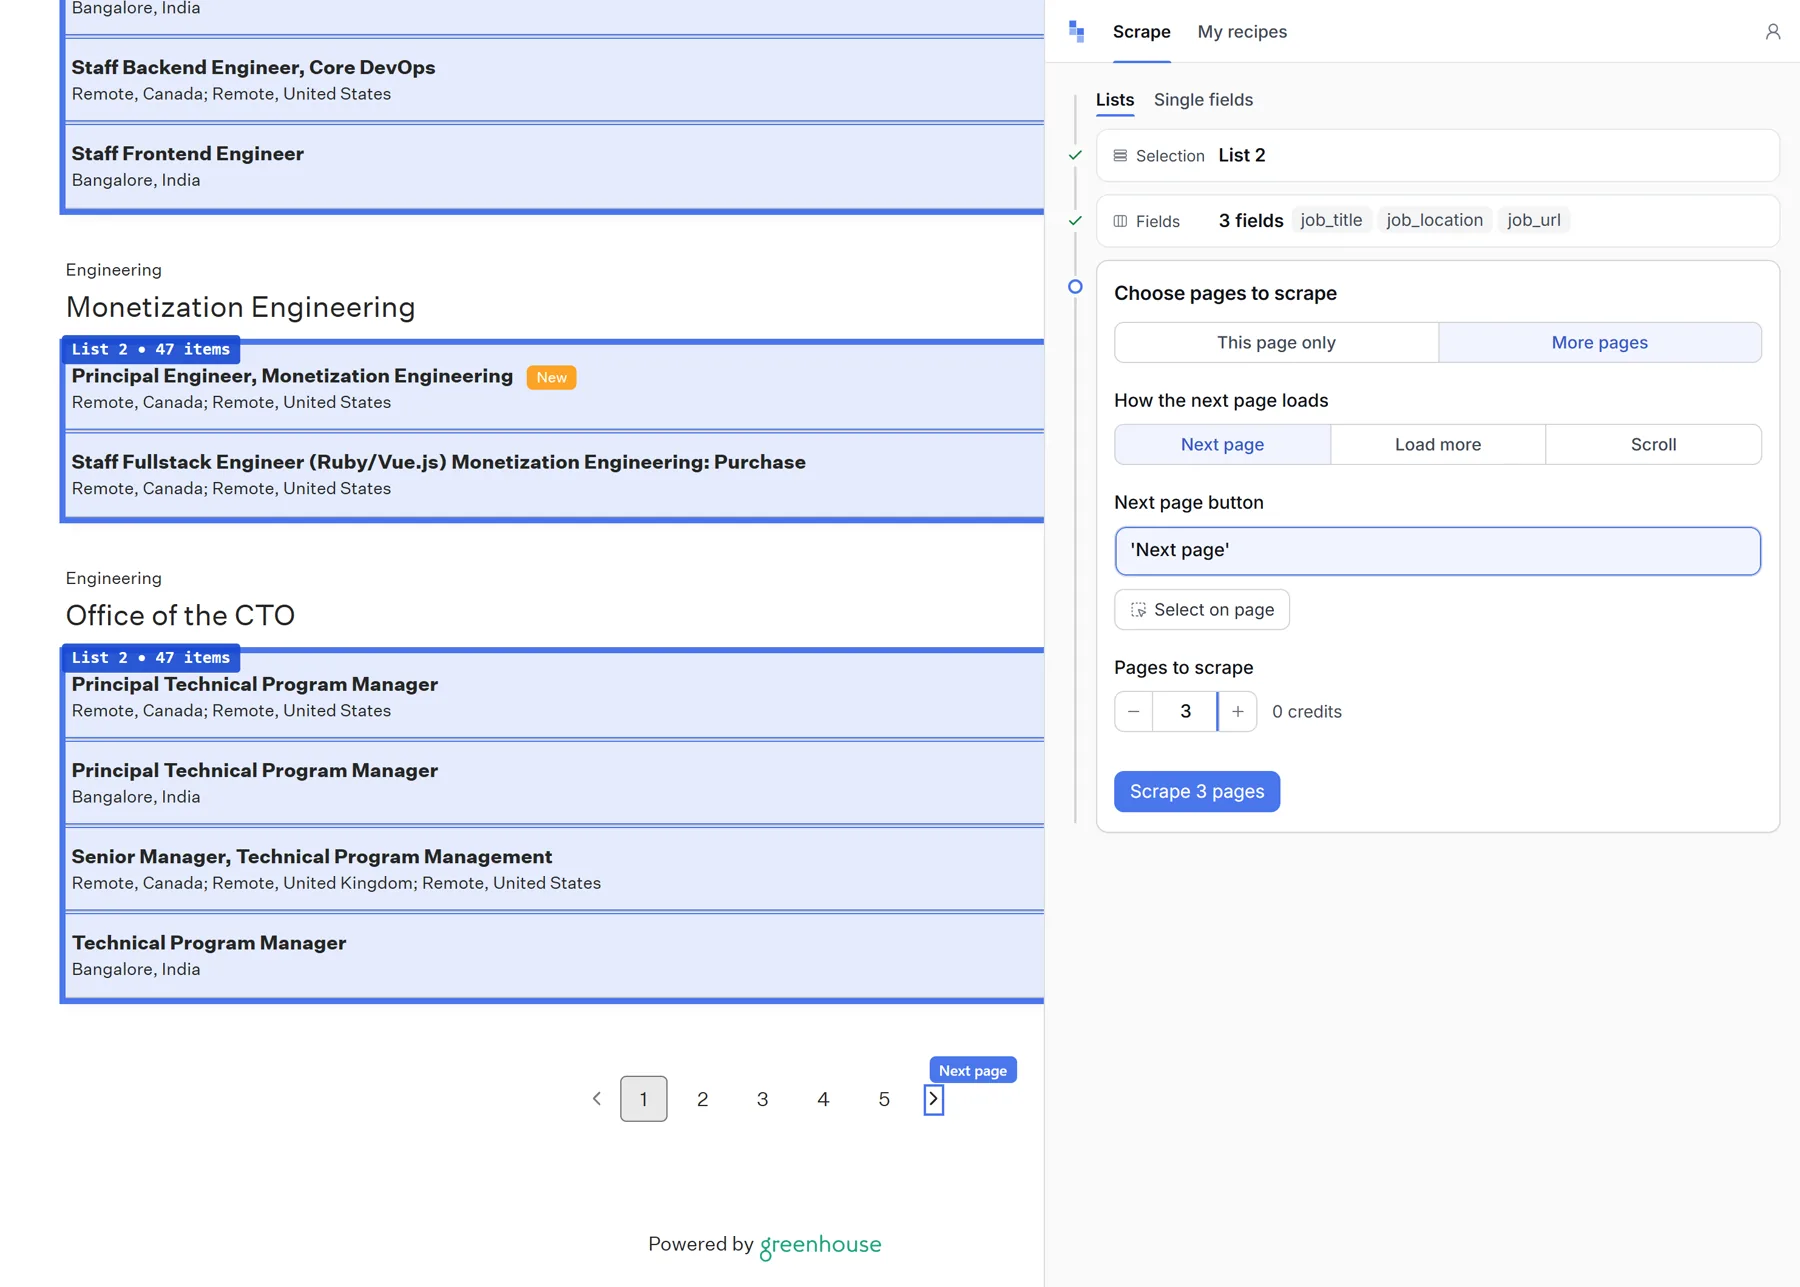Increase pages to scrape with plus
This screenshot has width=1800, height=1287.
1237,712
